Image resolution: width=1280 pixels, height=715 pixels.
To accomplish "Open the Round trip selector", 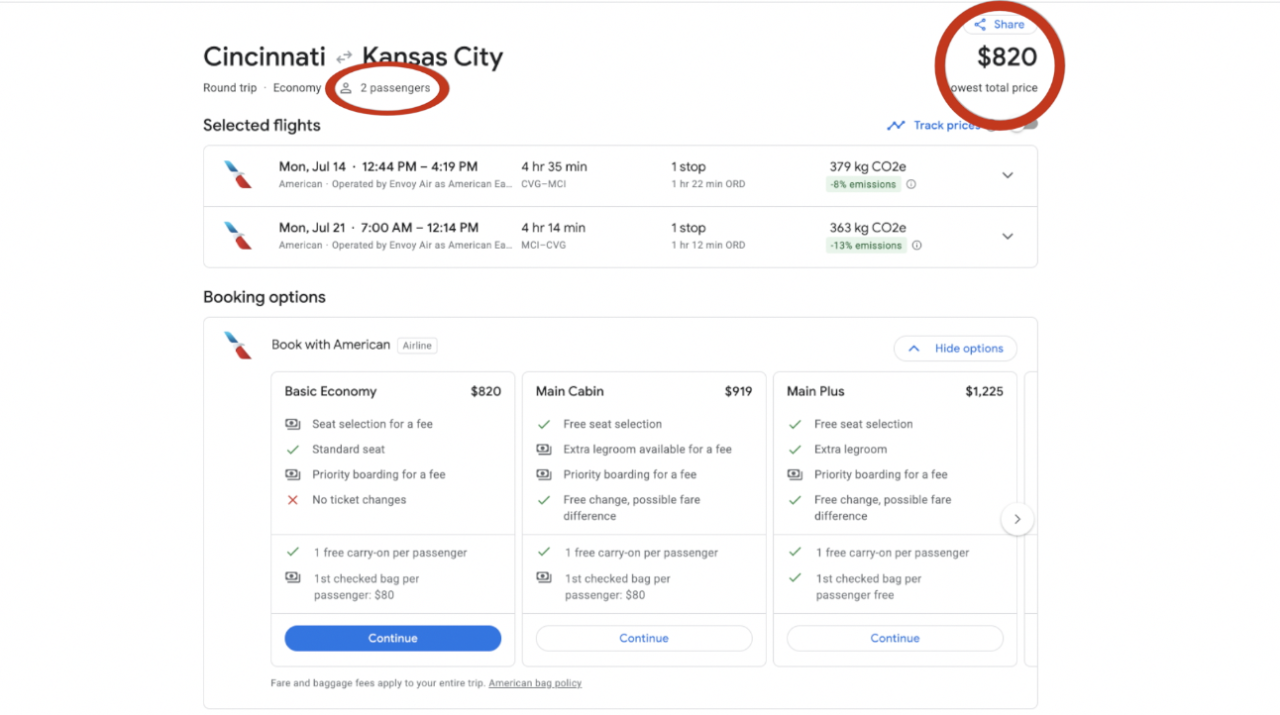I will [230, 88].
